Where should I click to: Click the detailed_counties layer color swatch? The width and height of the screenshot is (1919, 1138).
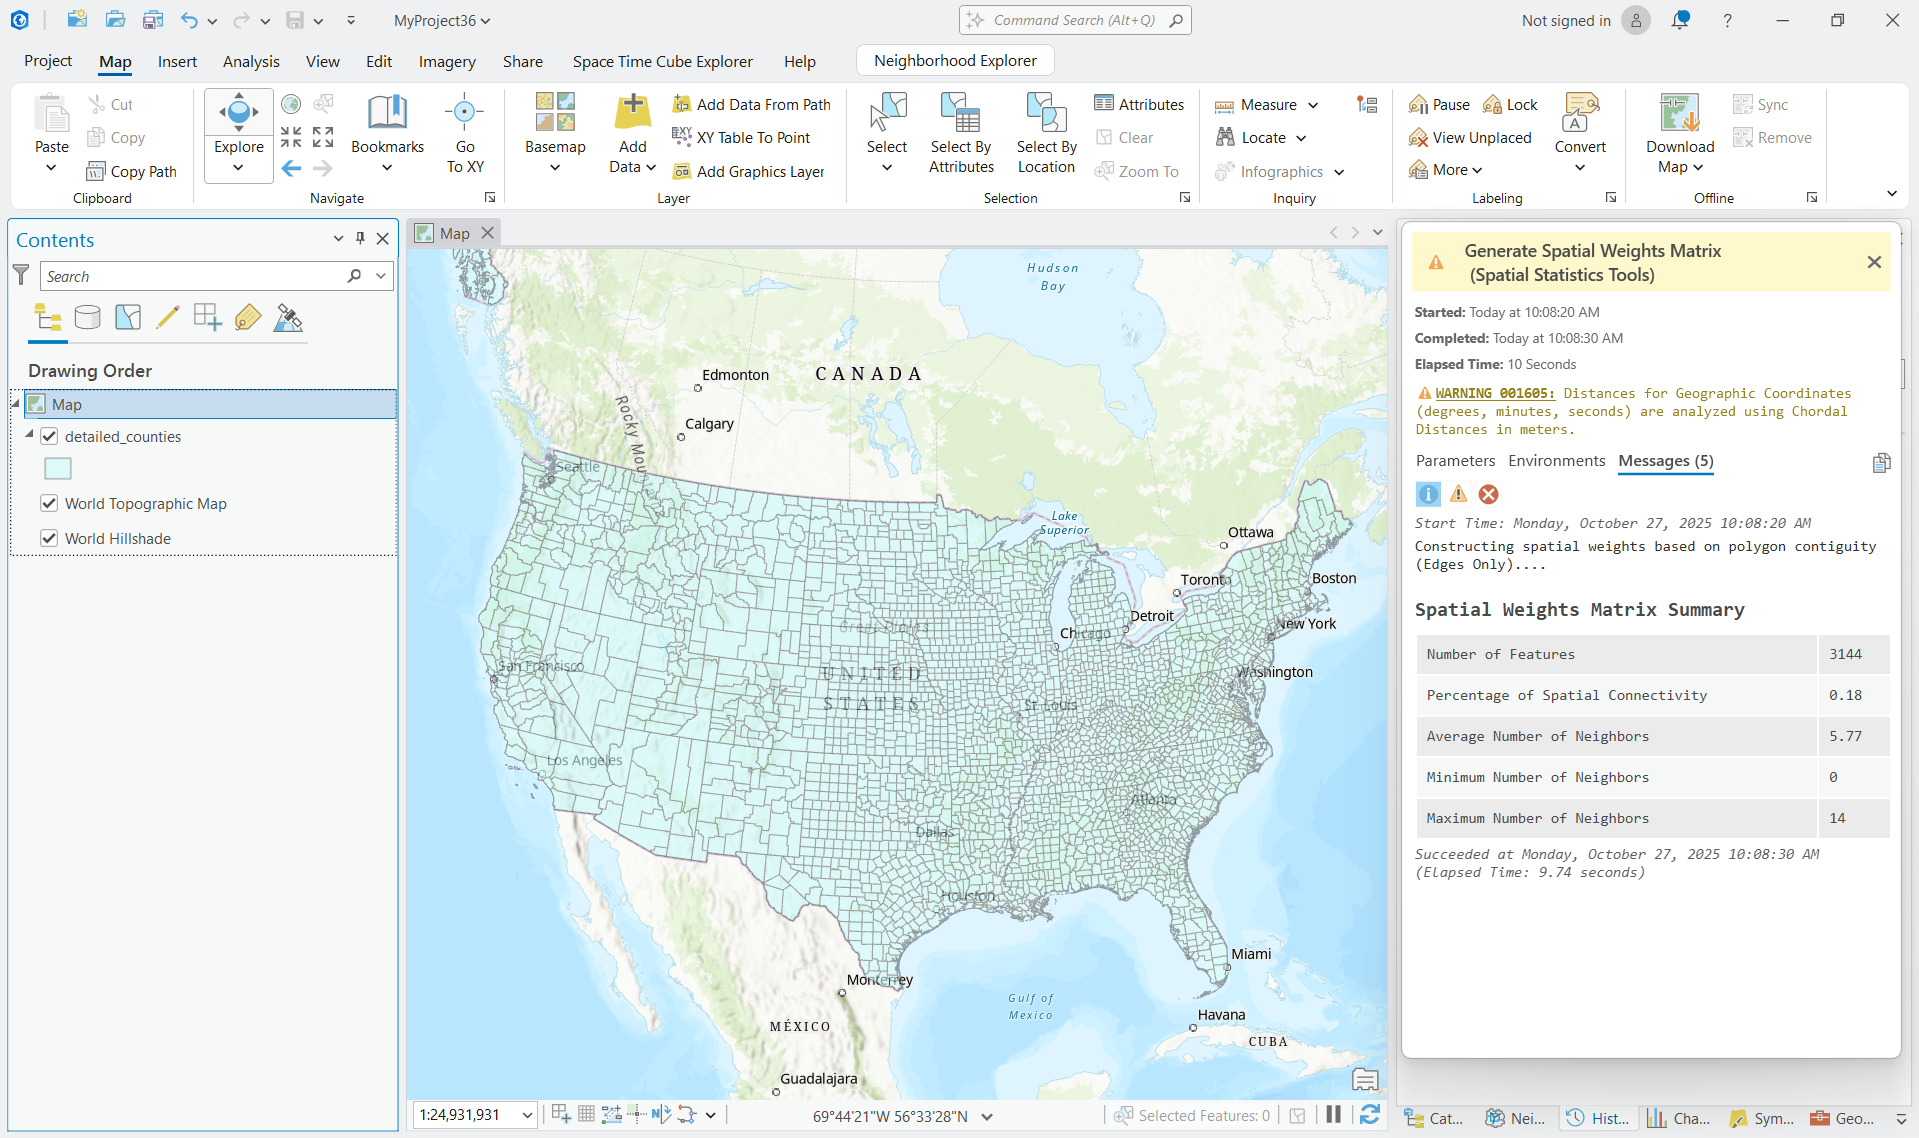point(57,468)
